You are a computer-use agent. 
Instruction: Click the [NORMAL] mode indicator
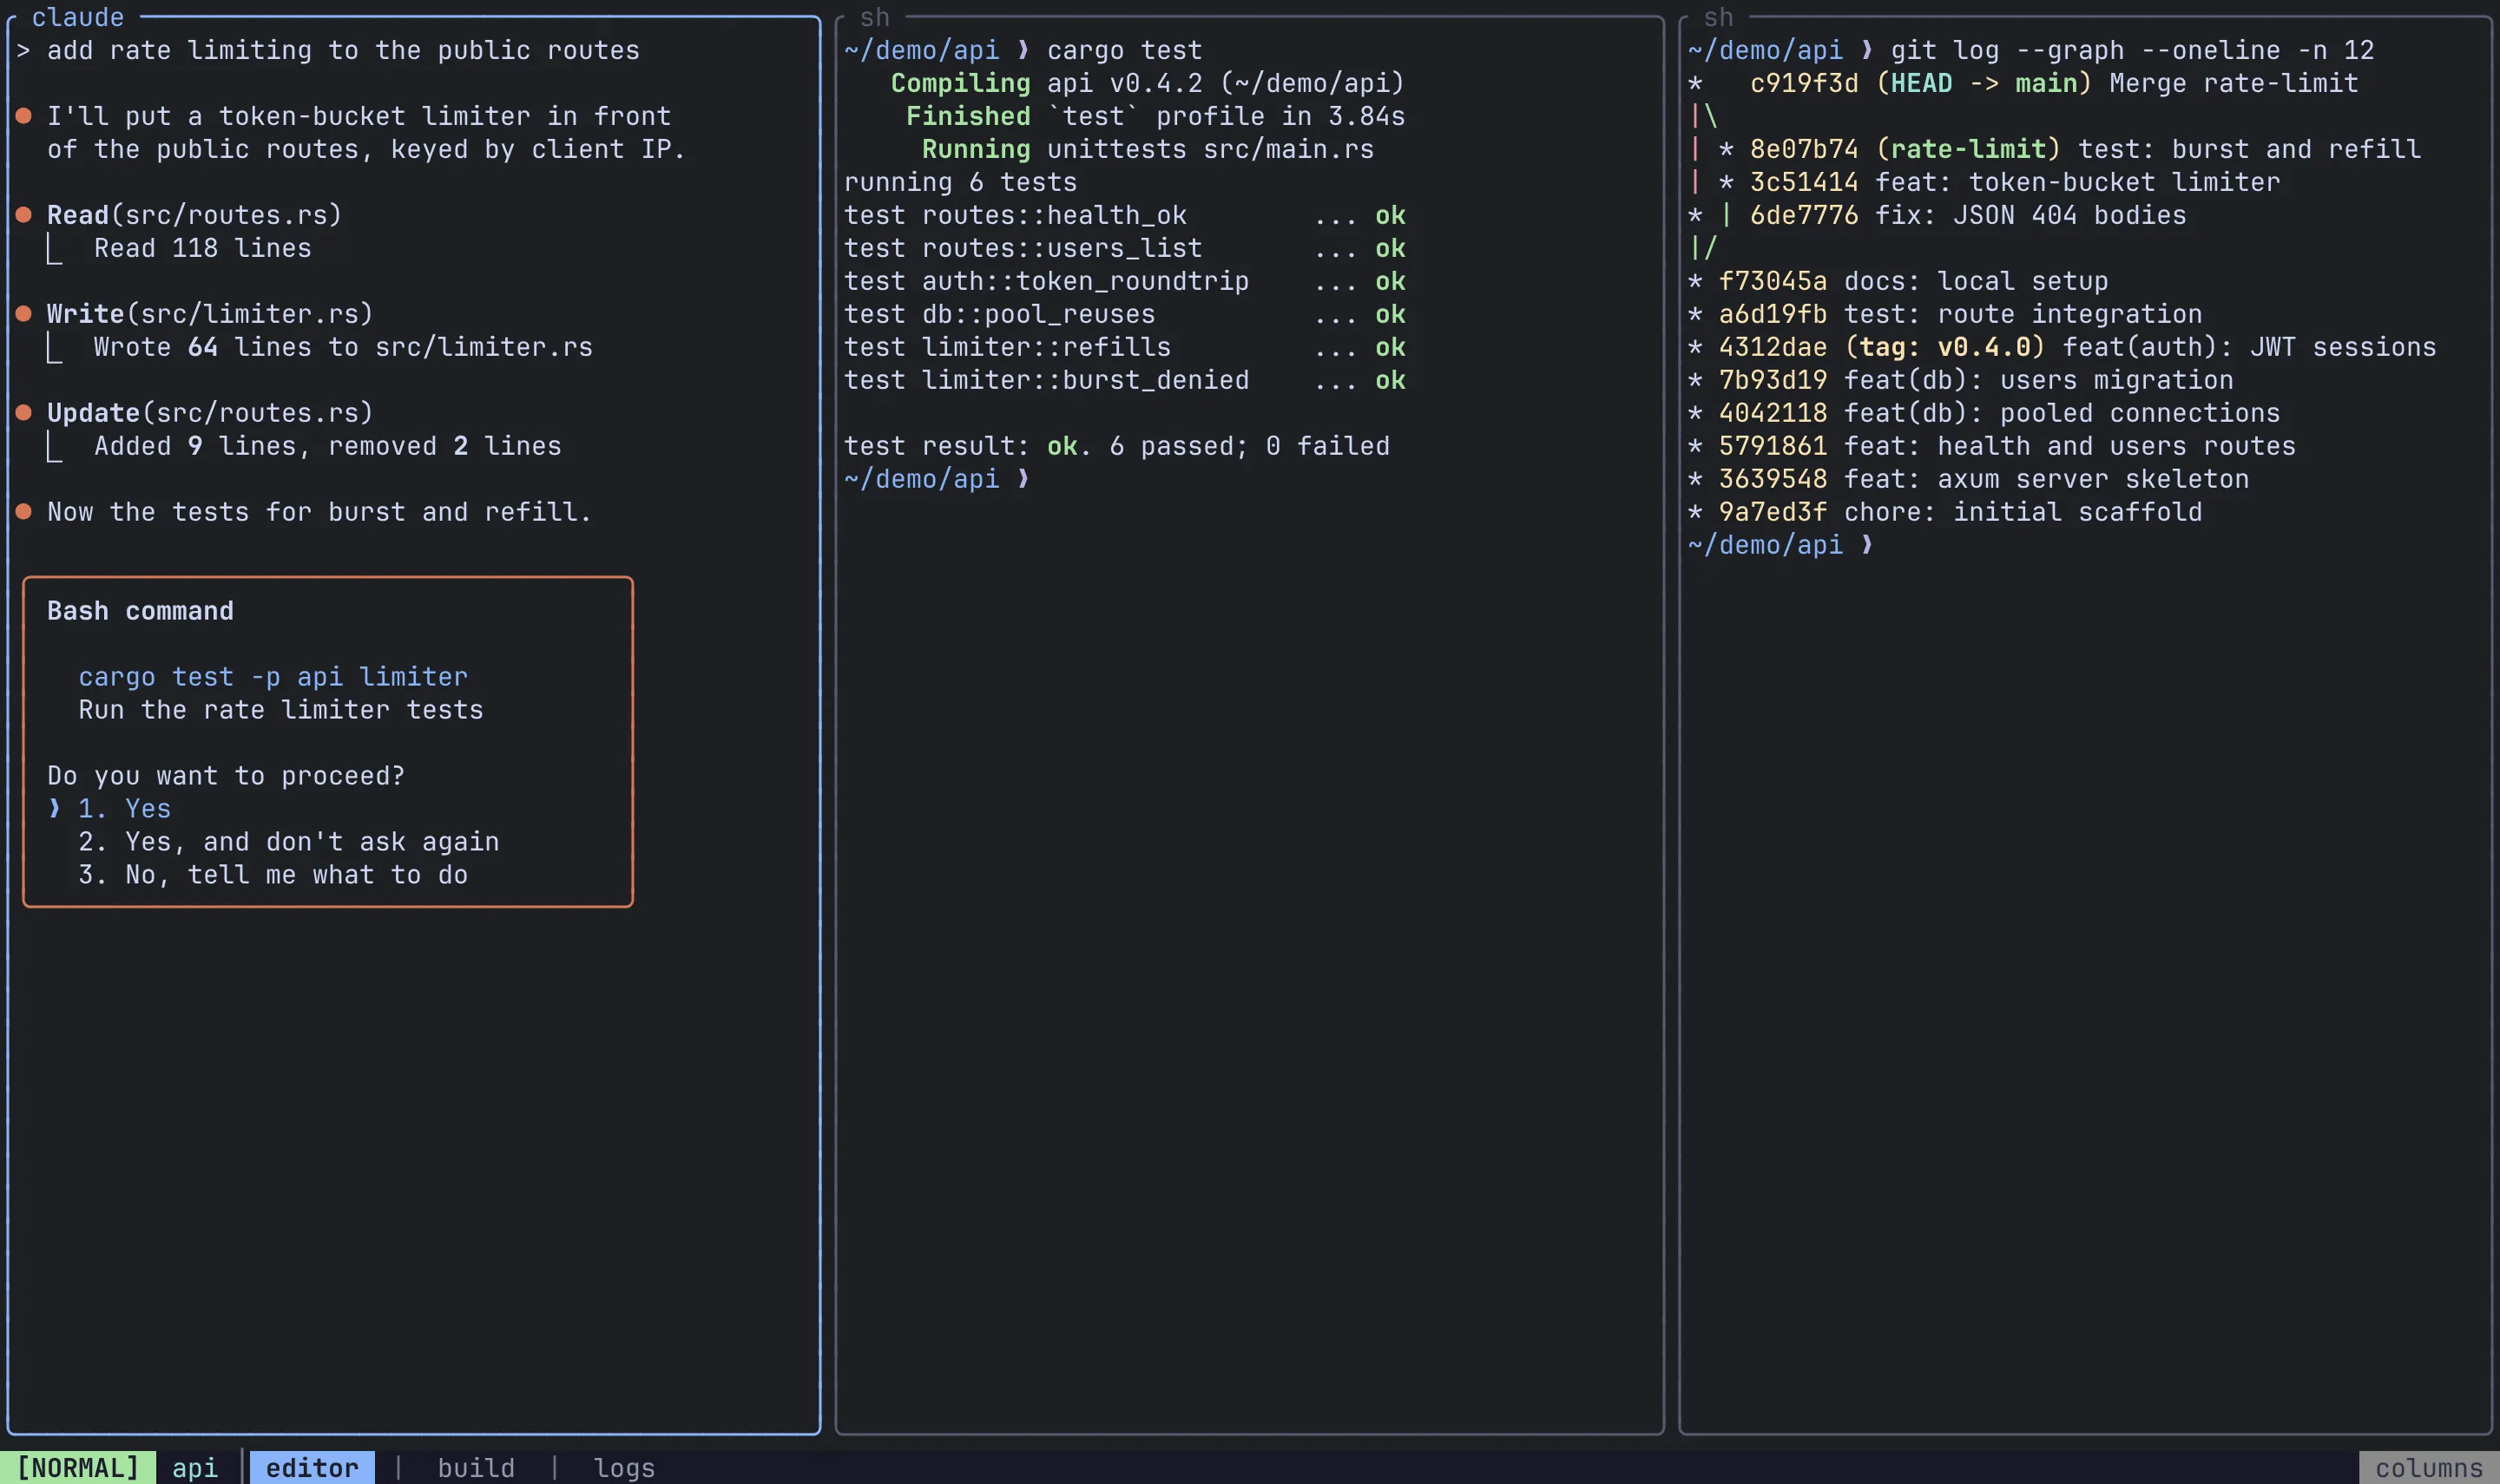[78, 1467]
